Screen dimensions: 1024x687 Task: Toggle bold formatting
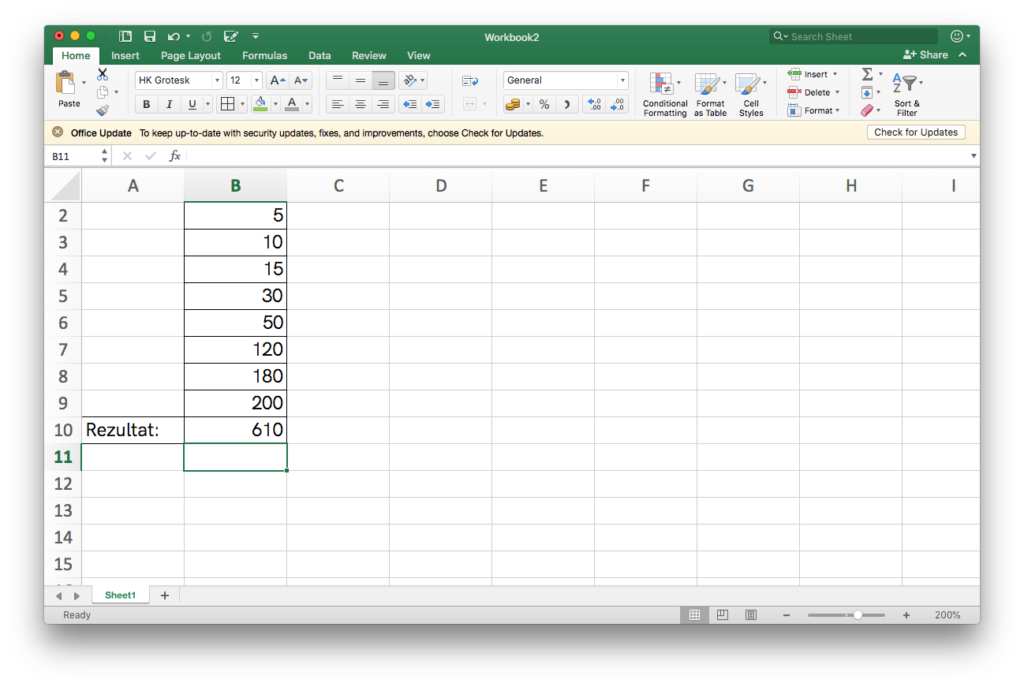tap(146, 104)
